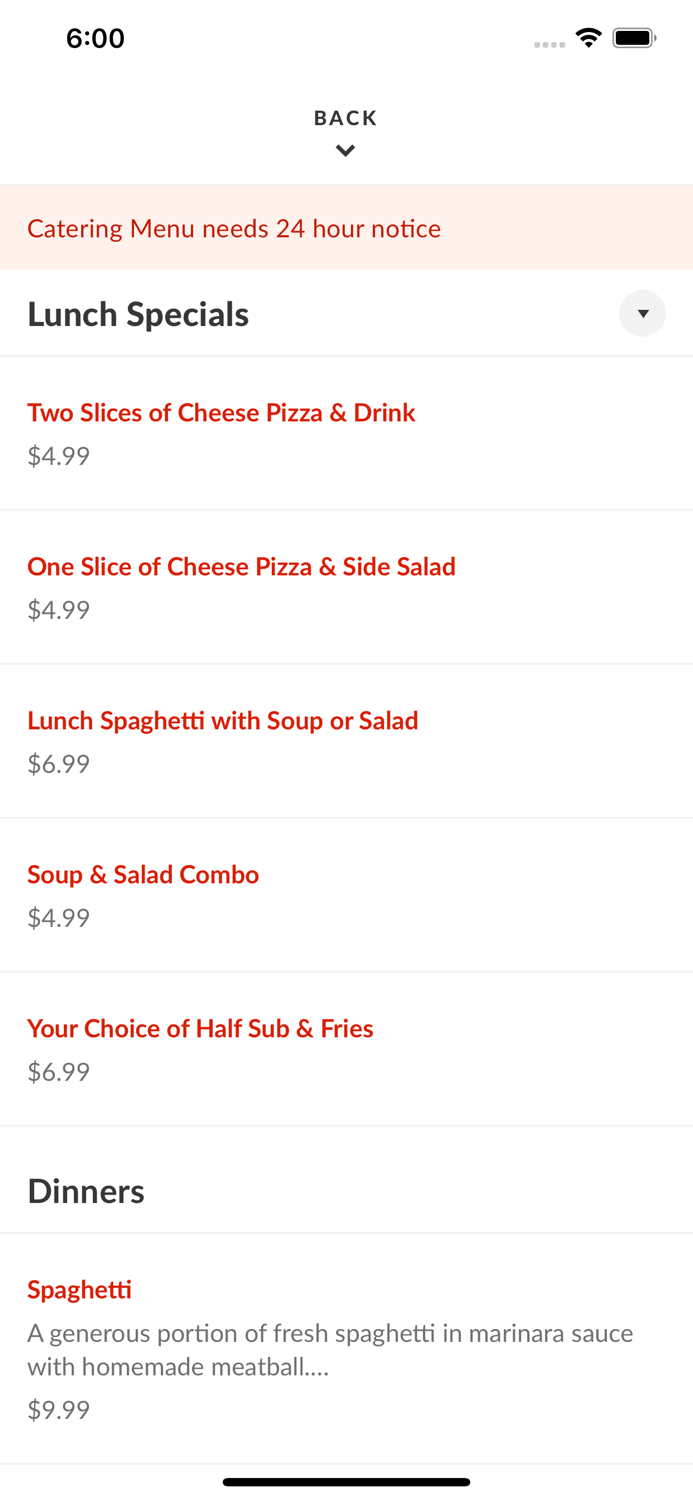The height and width of the screenshot is (1500, 693).
Task: Tap the circular dropdown button beside Lunch Specials
Action: point(643,313)
